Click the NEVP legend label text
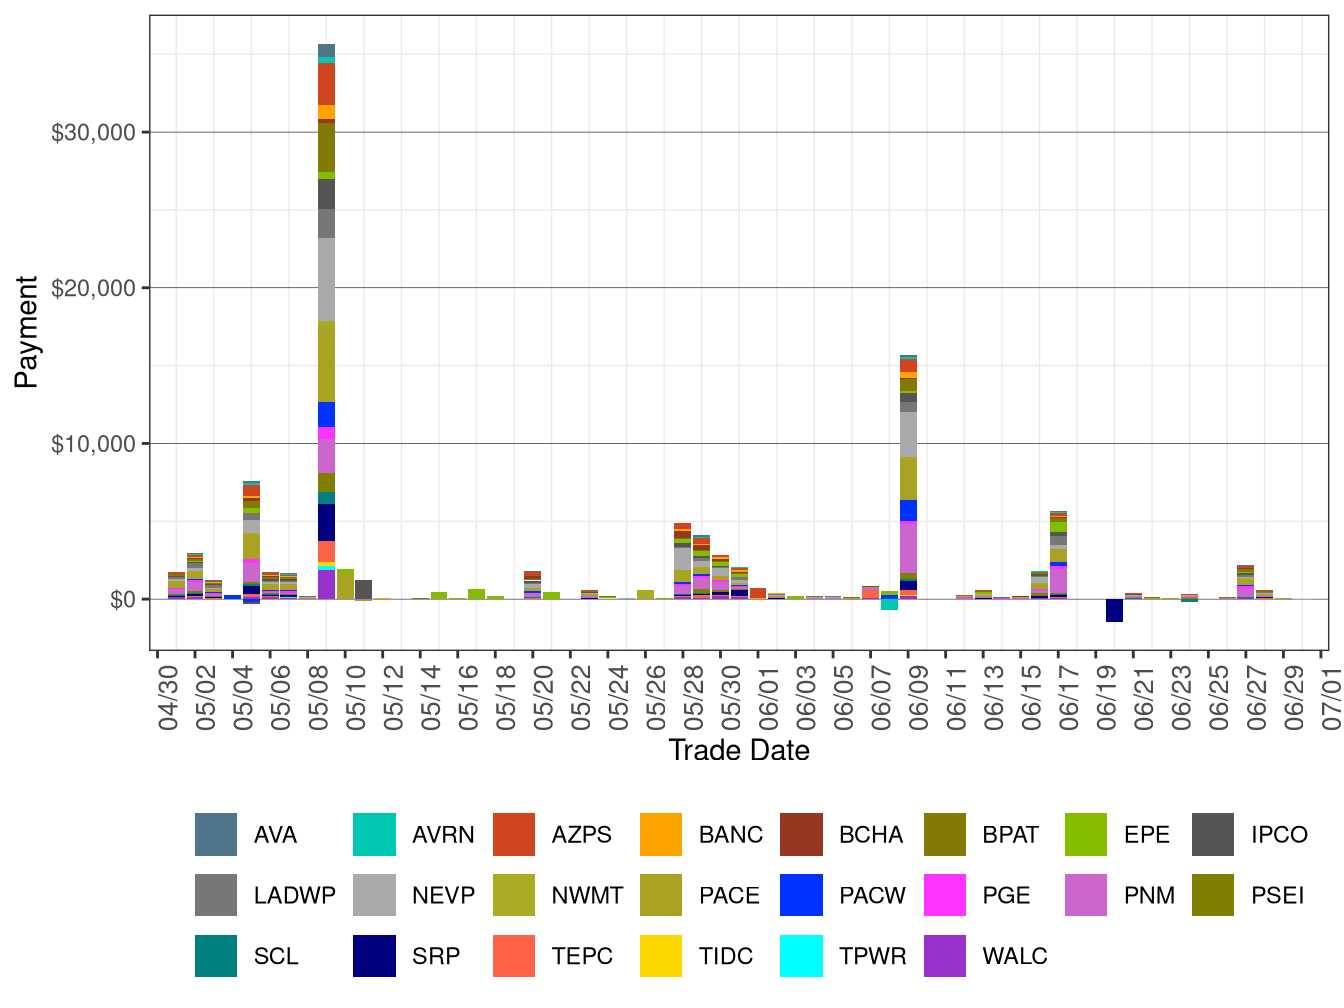 point(443,896)
